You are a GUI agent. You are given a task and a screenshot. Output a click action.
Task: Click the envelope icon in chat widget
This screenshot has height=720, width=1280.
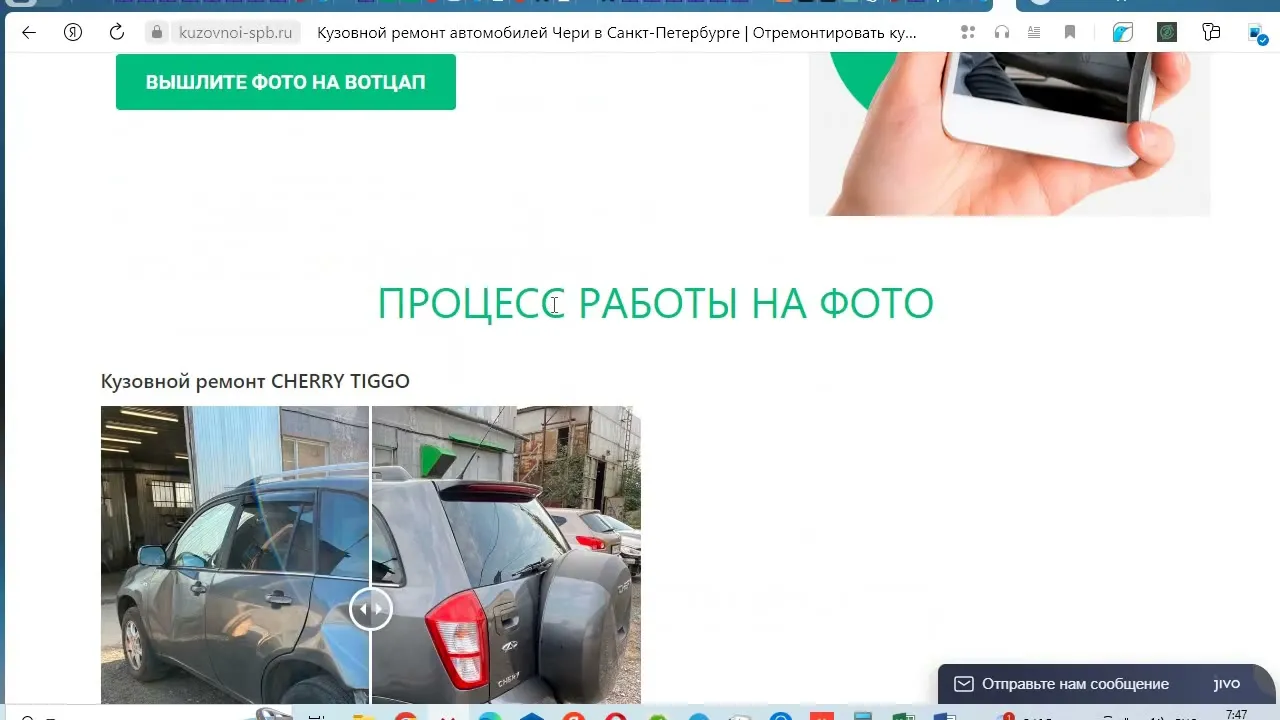964,684
